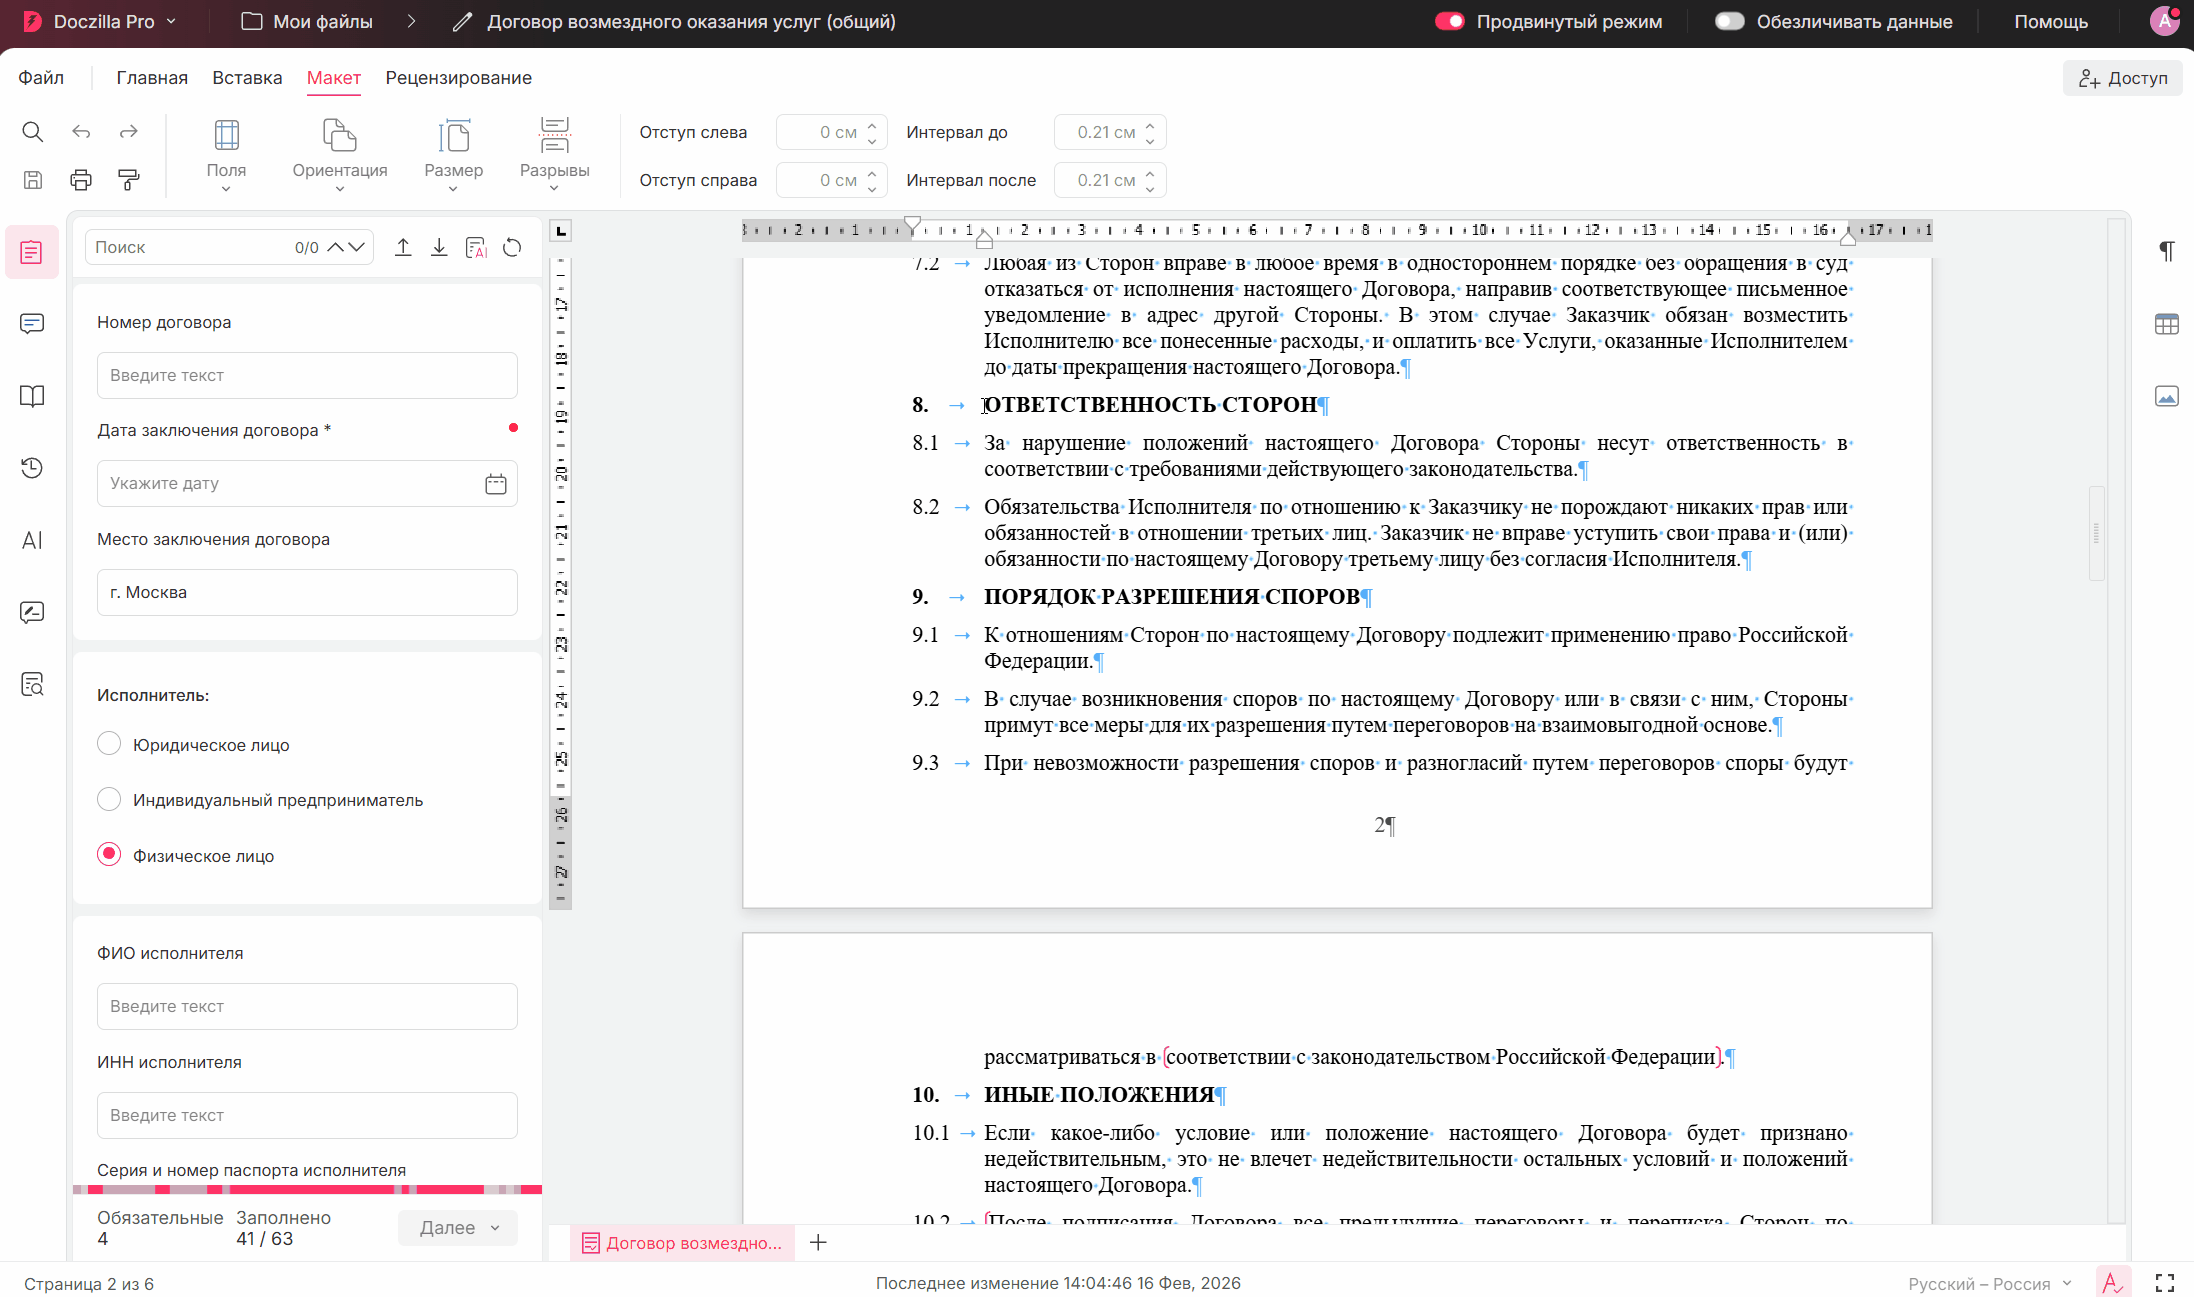Click the form progress bar

(307, 1190)
